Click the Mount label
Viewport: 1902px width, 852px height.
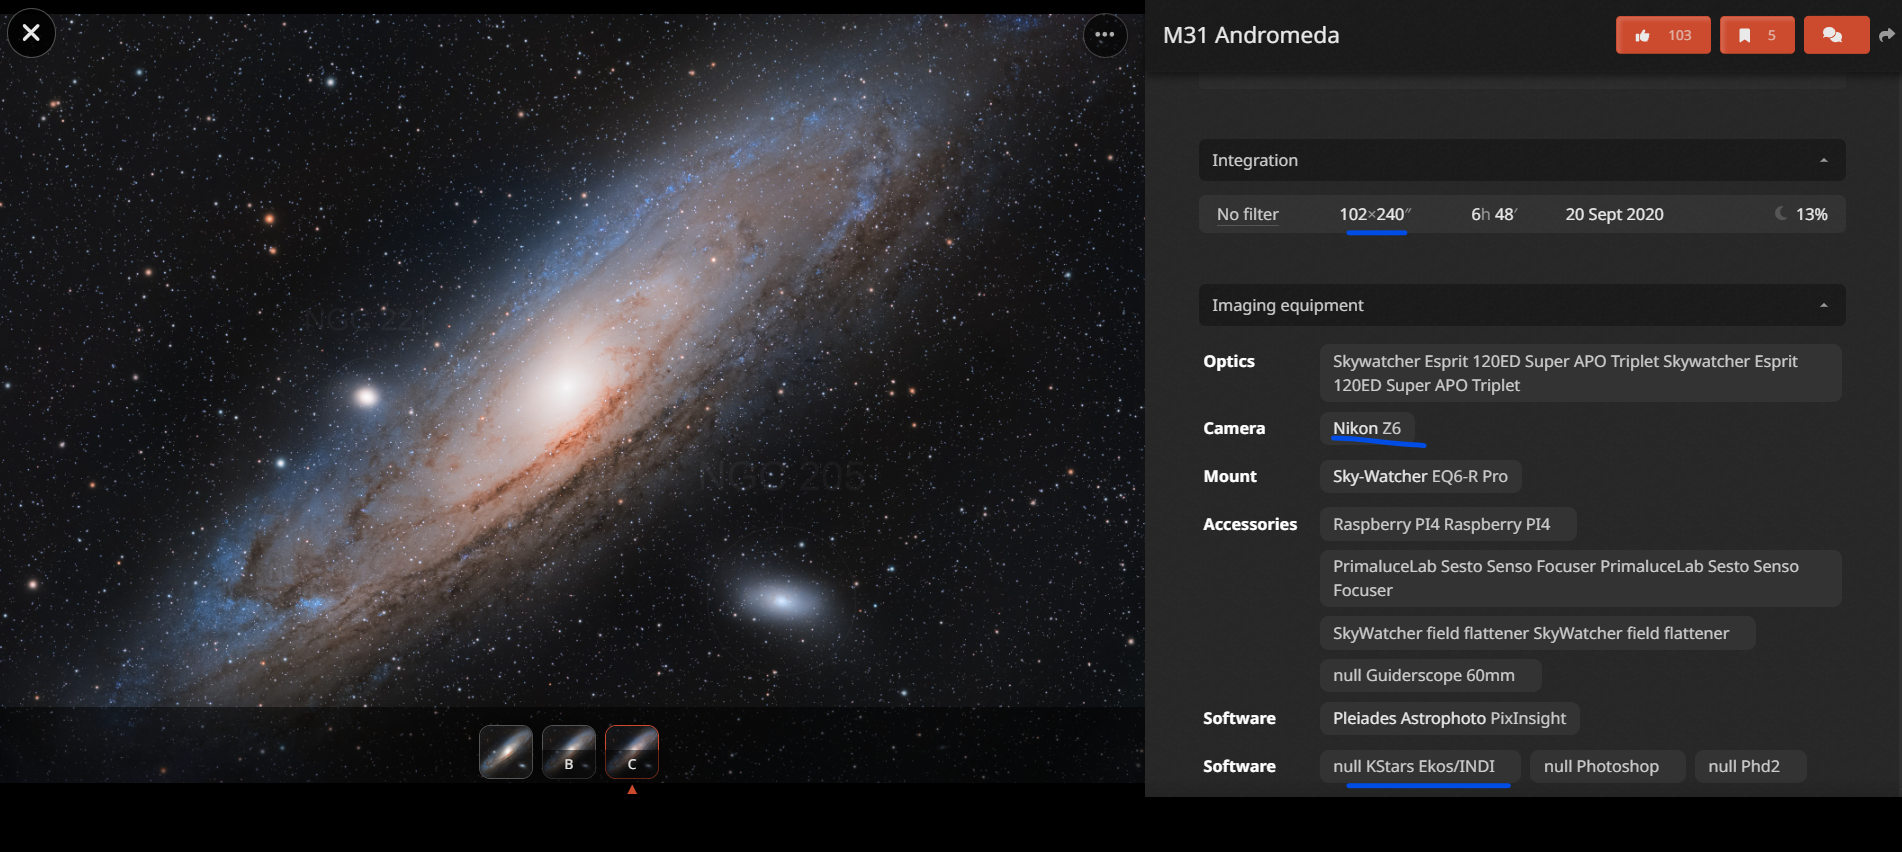(x=1230, y=476)
